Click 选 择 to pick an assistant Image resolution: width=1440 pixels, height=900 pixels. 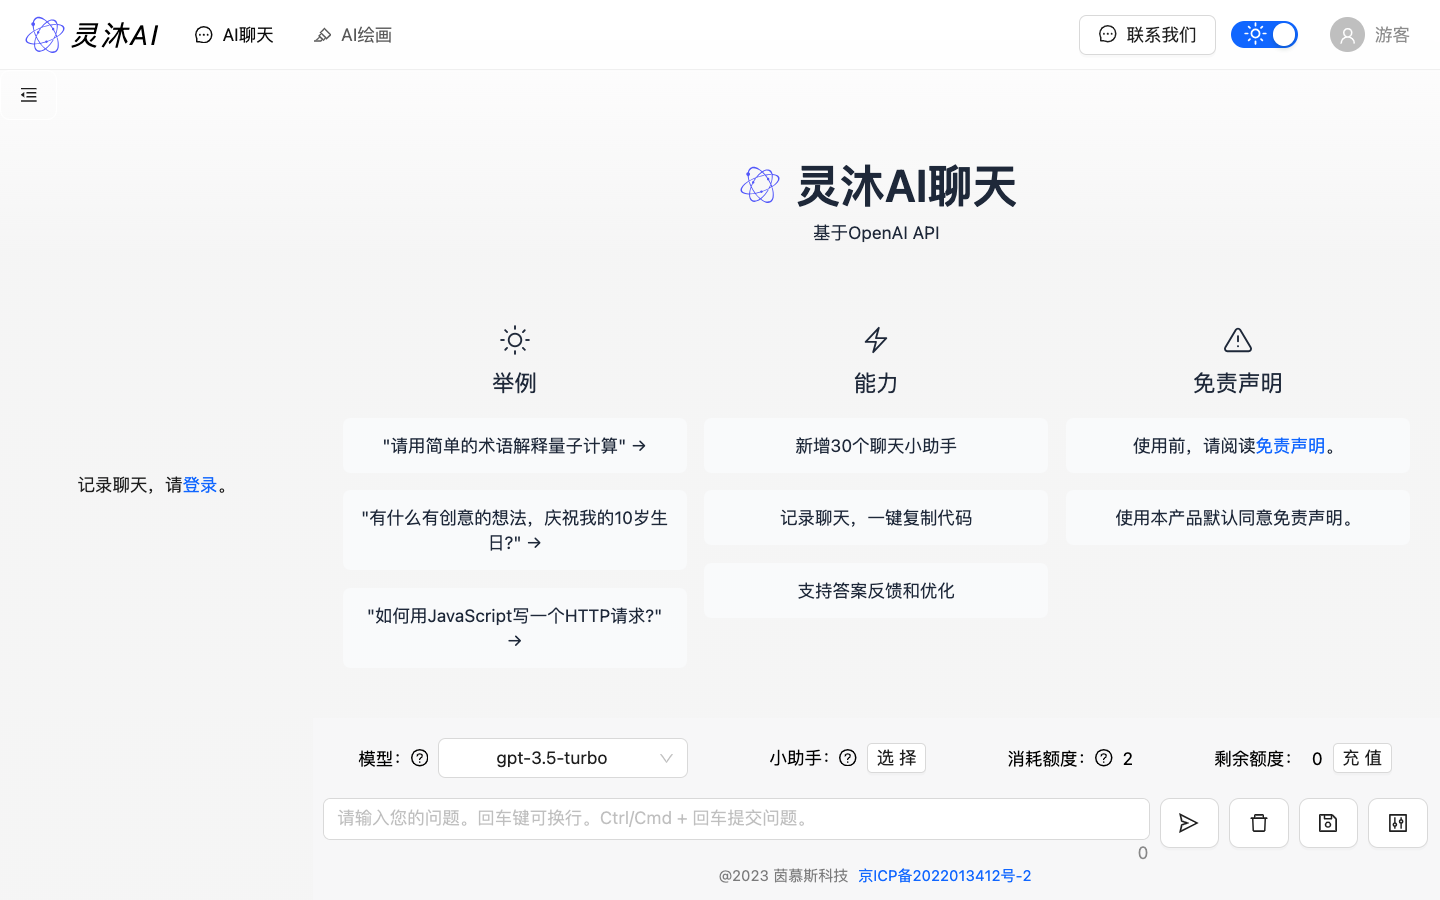(896, 758)
